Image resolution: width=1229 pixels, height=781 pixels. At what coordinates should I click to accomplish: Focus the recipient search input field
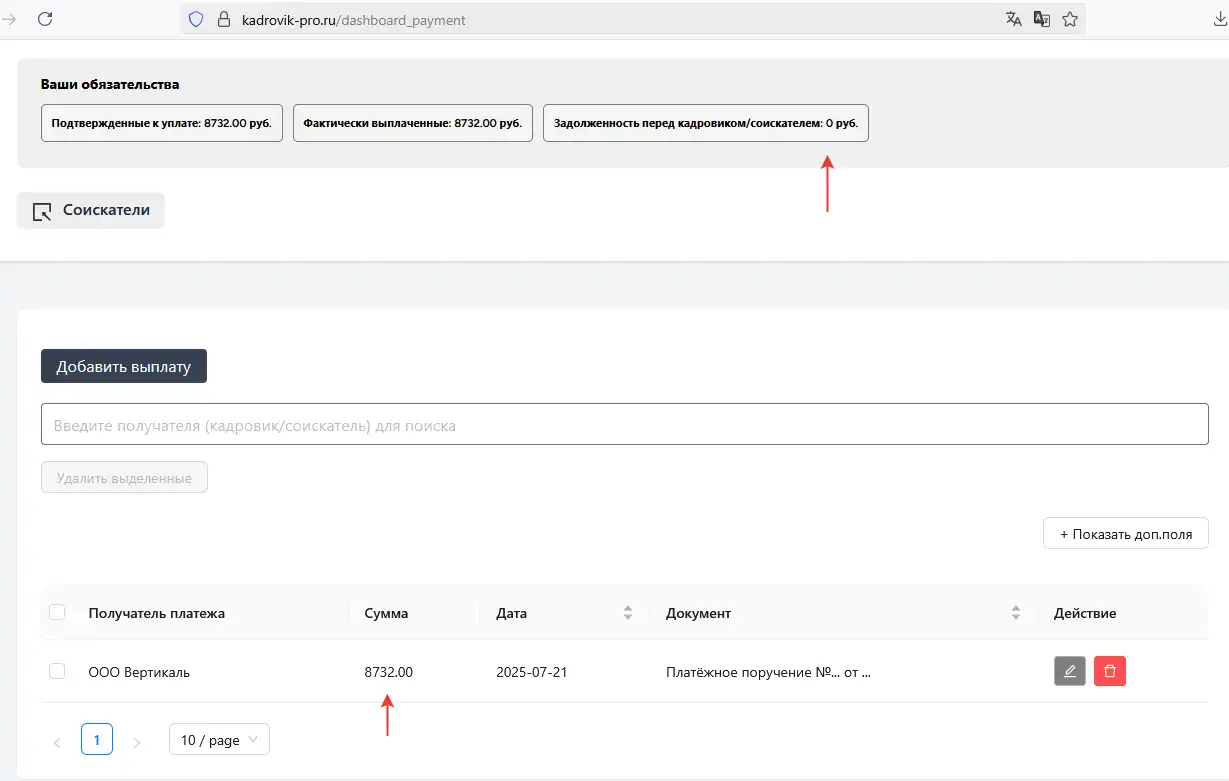pos(624,425)
